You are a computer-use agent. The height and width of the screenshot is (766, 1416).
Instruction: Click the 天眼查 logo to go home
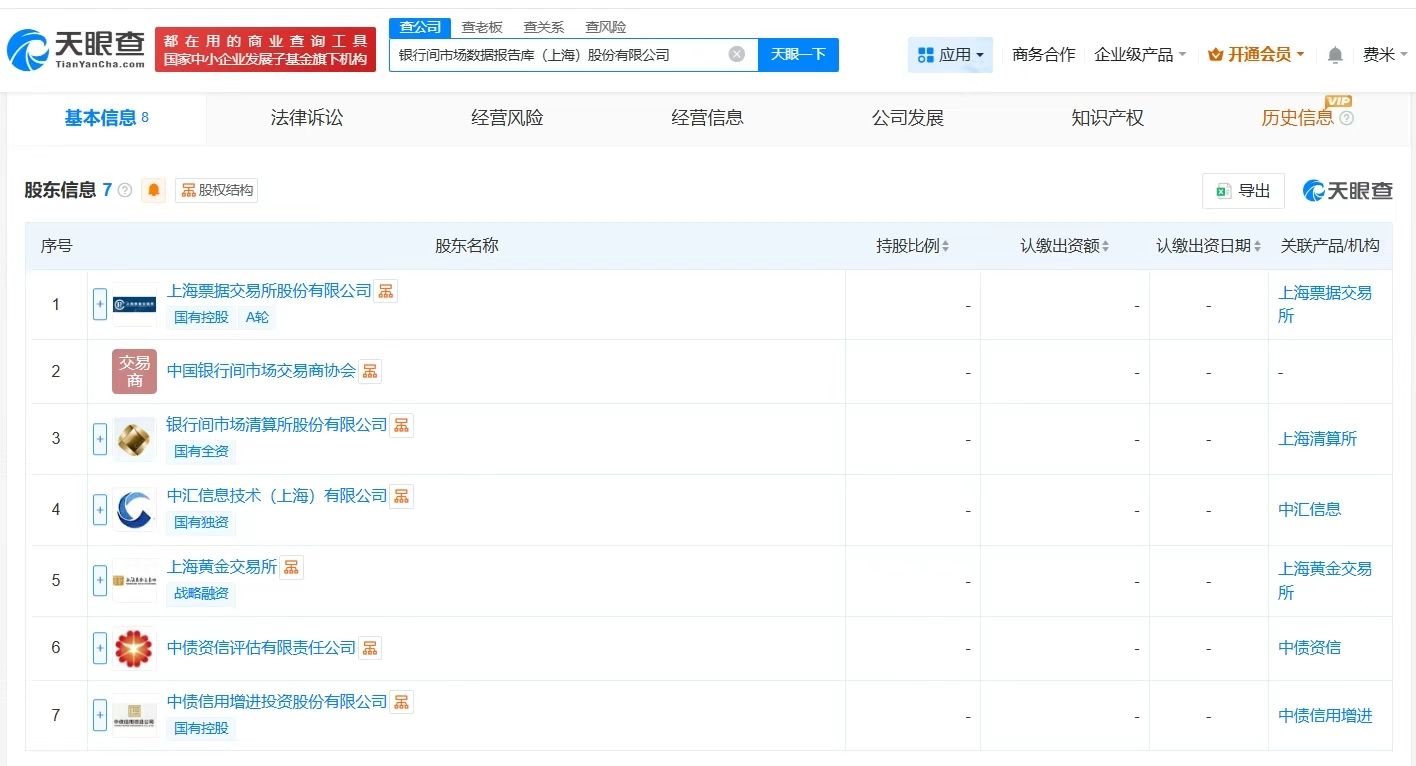coord(75,48)
